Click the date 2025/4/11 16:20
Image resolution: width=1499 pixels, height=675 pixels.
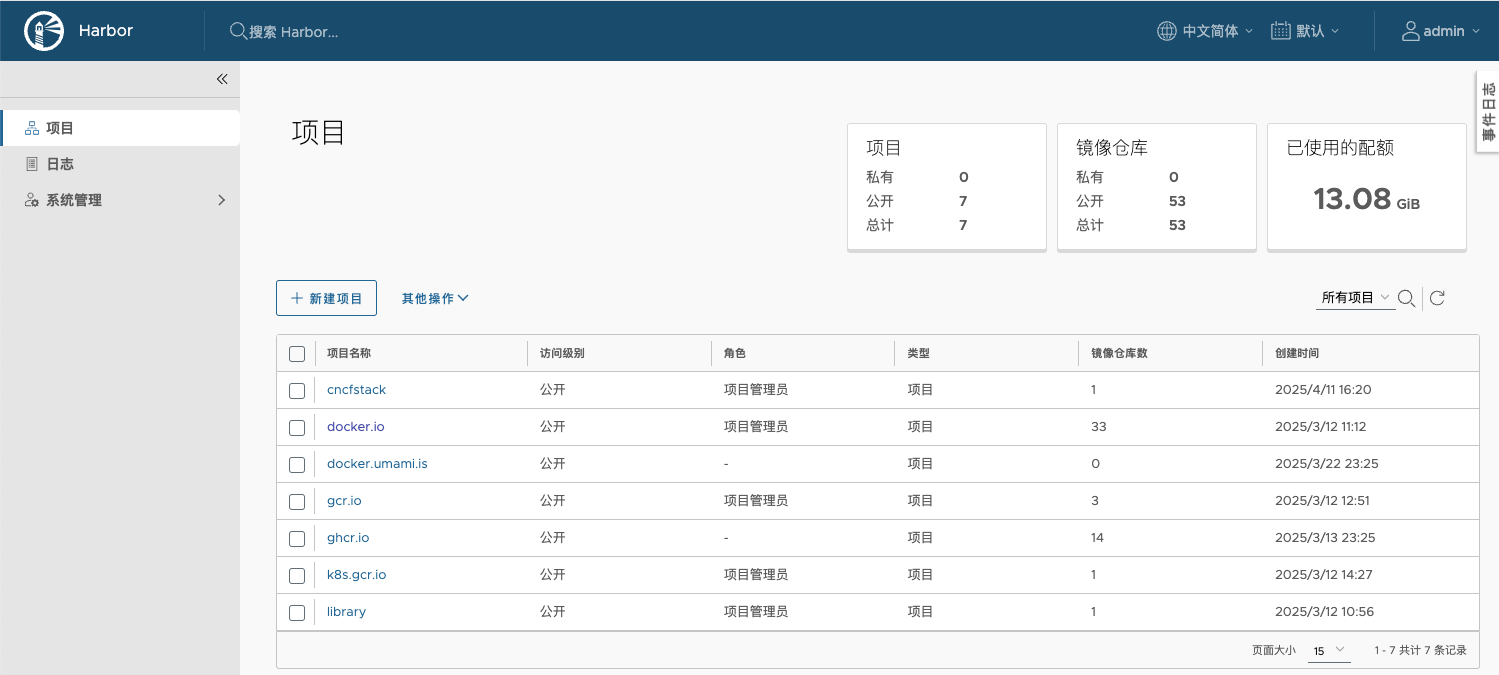coord(1323,390)
